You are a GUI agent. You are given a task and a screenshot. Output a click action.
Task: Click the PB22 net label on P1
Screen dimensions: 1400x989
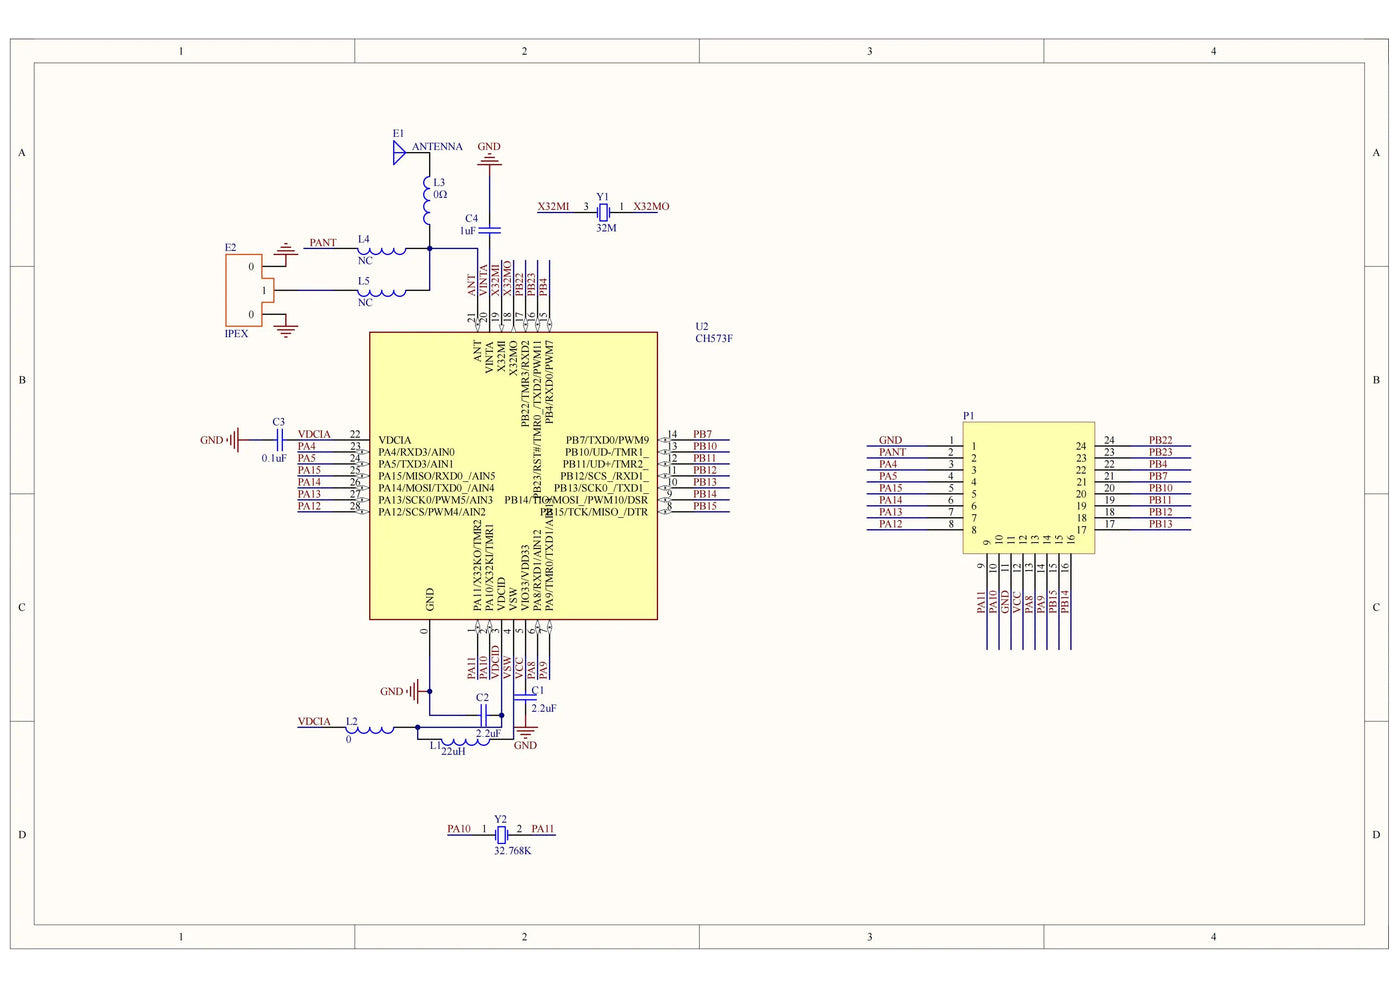[1160, 440]
